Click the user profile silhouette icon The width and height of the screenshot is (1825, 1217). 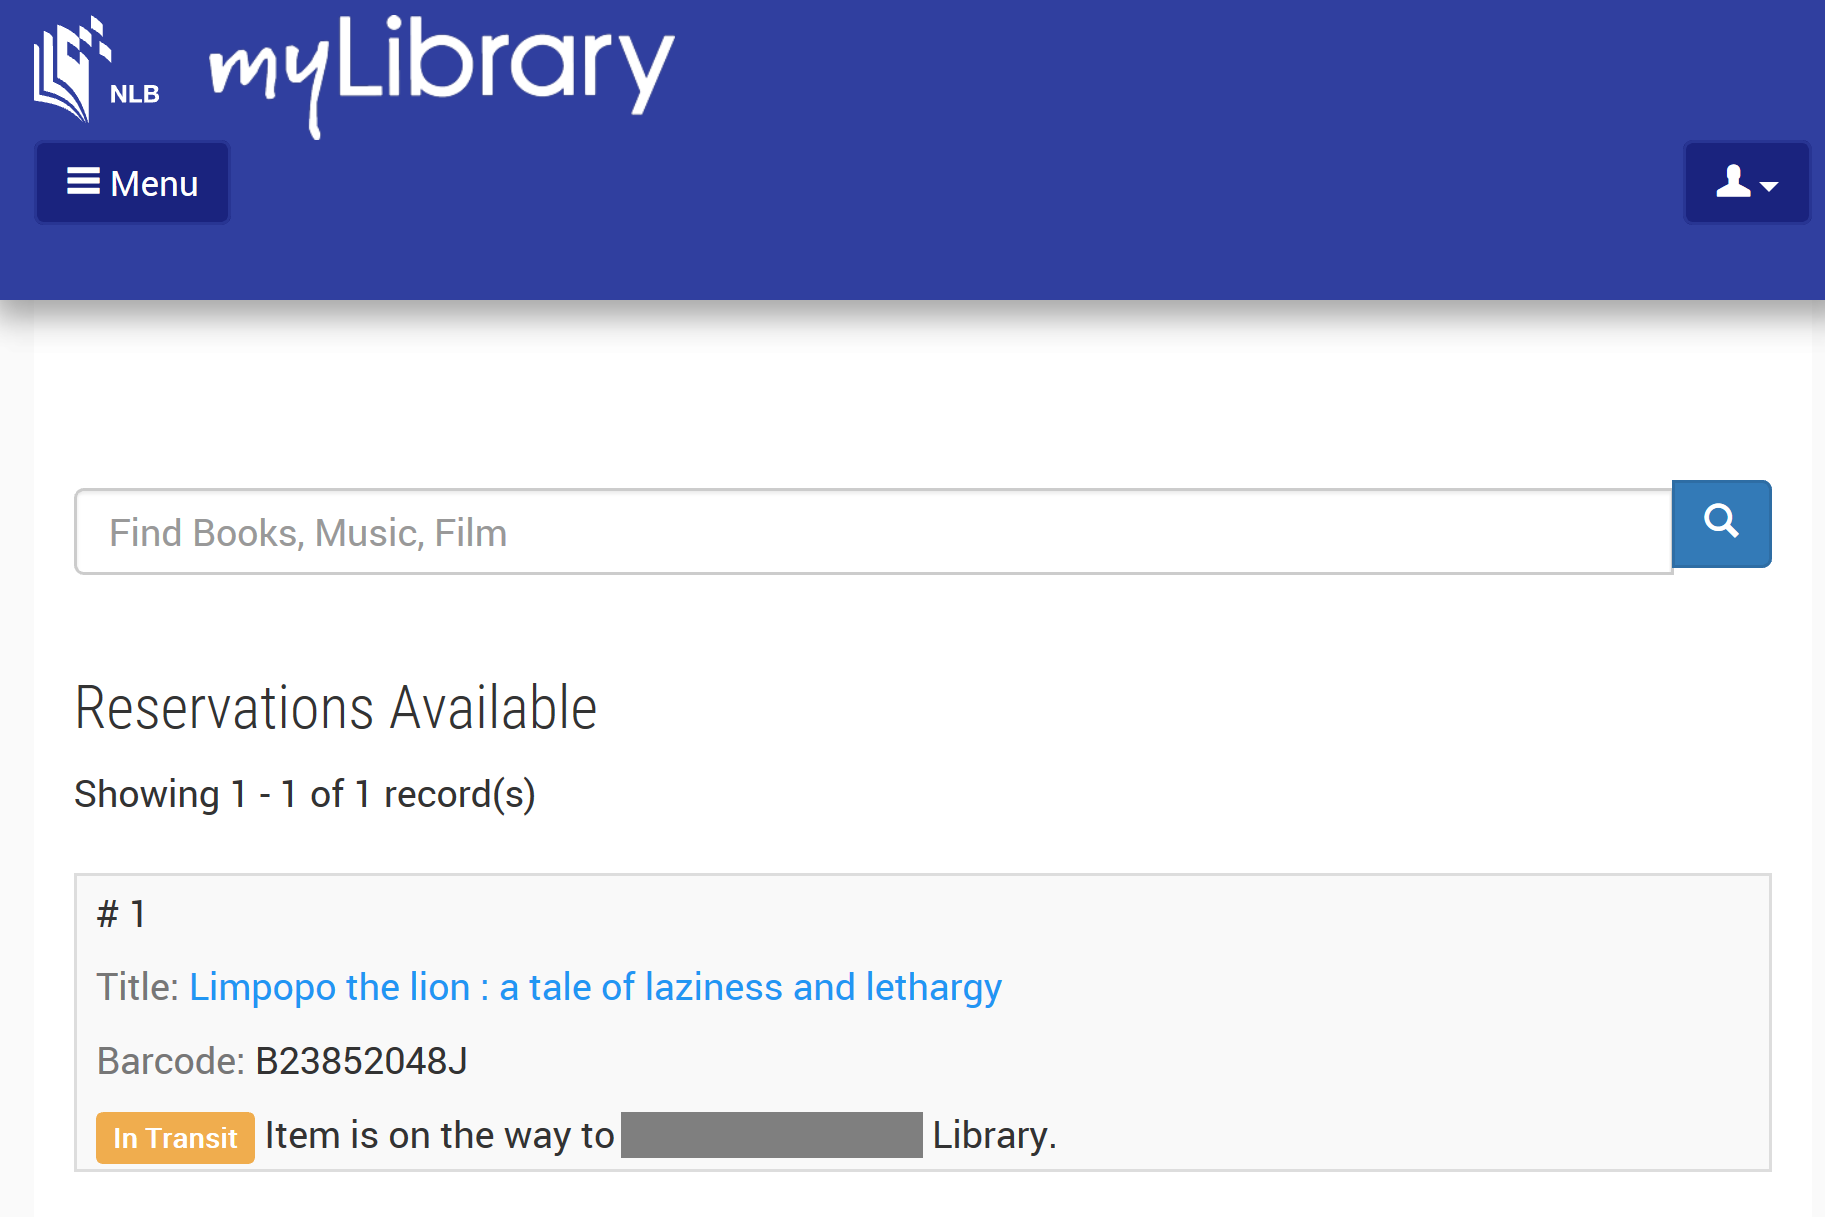pos(1733,182)
